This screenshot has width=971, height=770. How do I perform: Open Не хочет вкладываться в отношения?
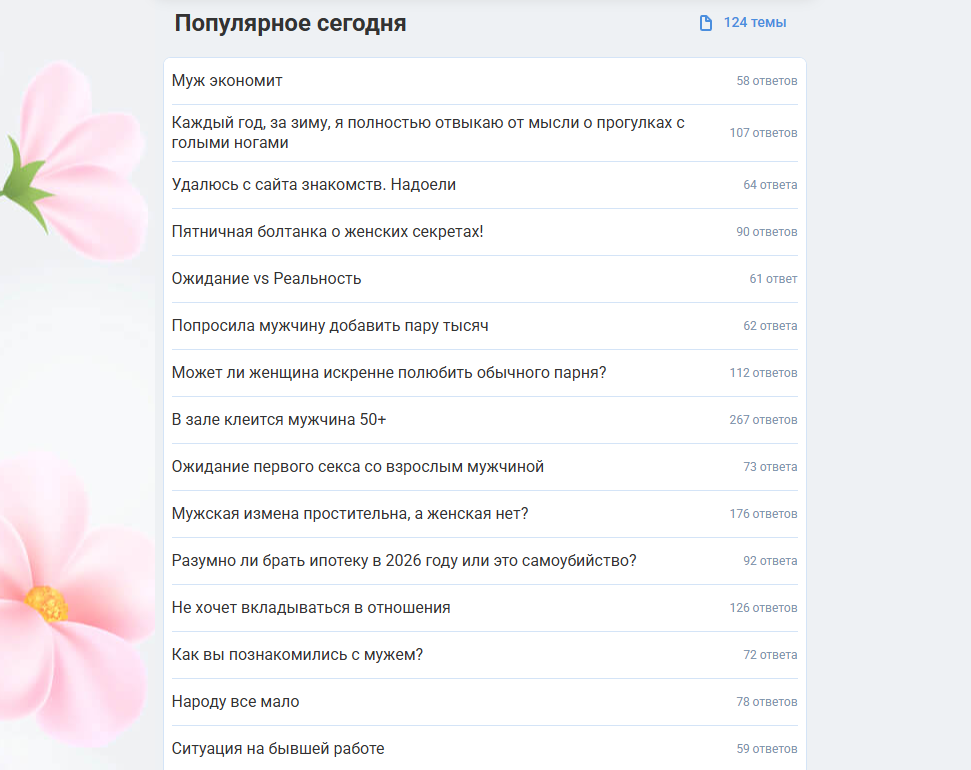pyautogui.click(x=311, y=608)
